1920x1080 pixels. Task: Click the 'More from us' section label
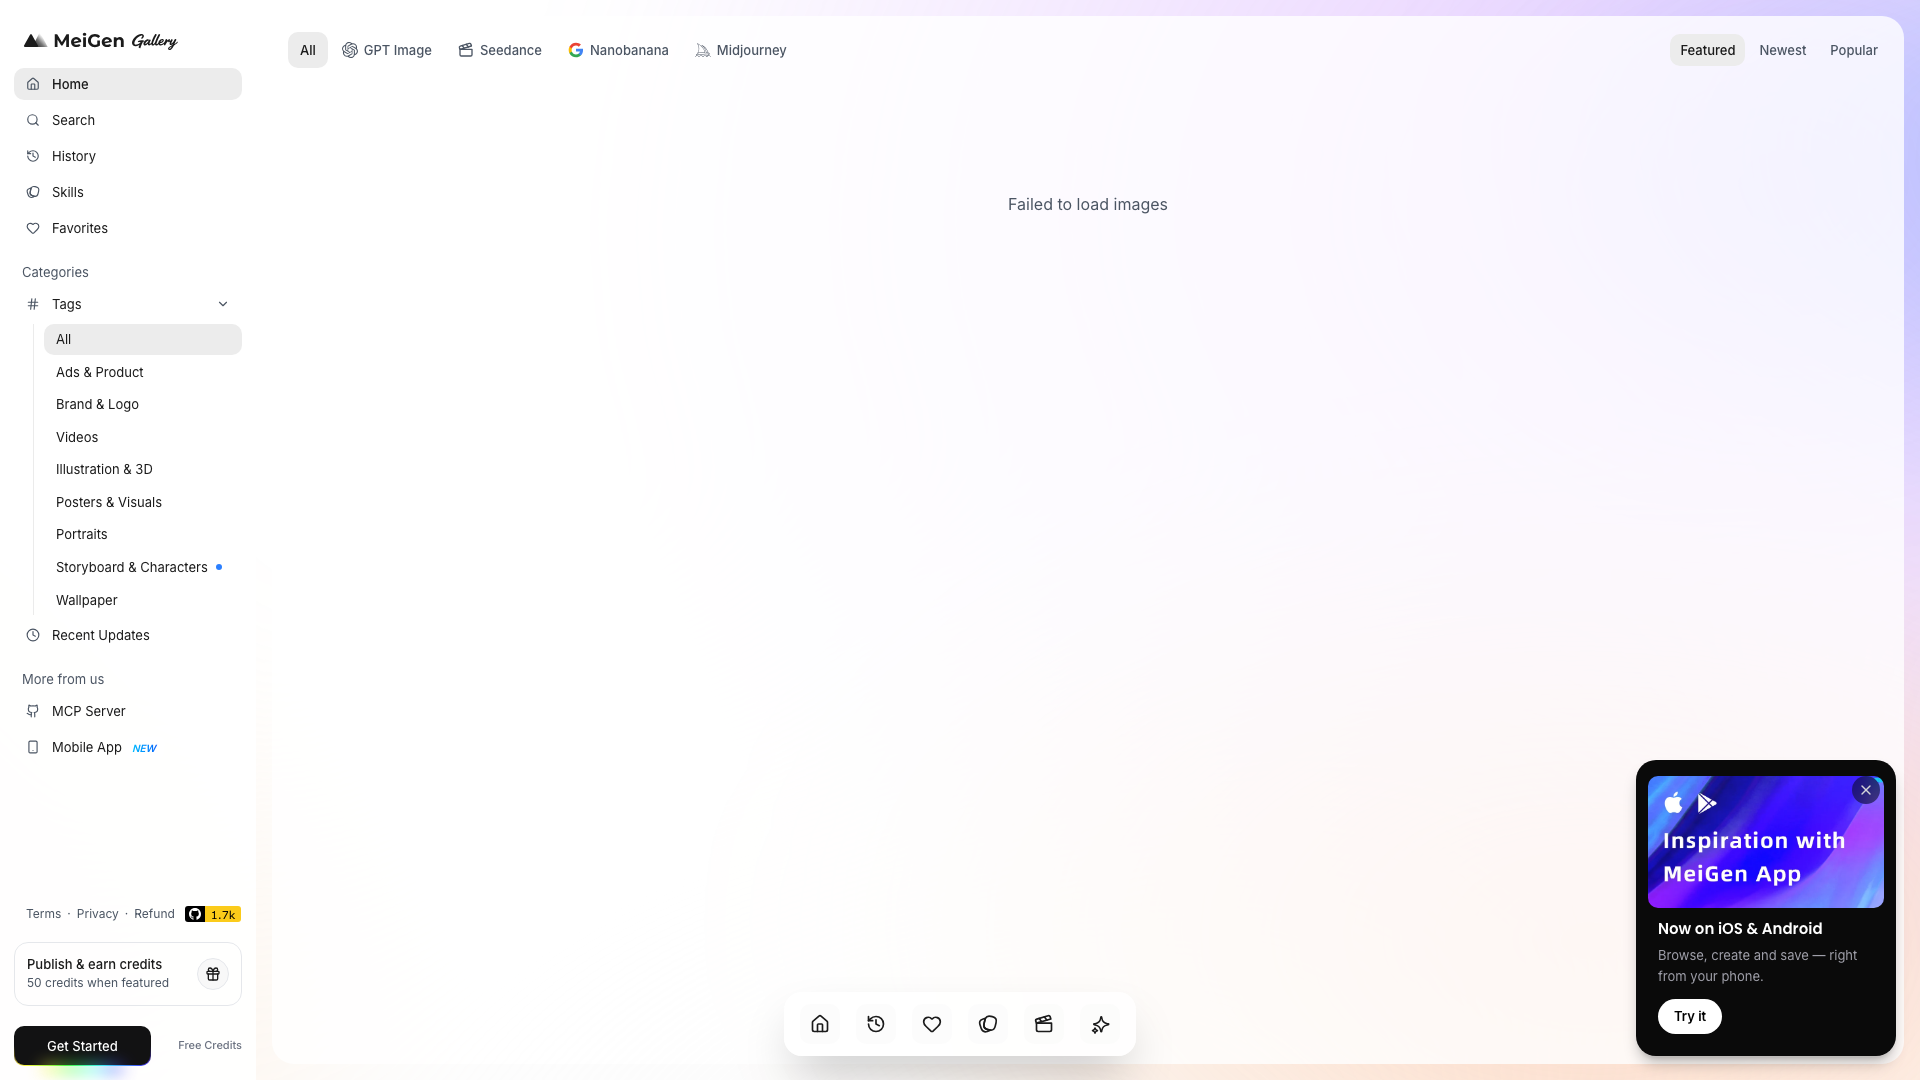click(63, 679)
